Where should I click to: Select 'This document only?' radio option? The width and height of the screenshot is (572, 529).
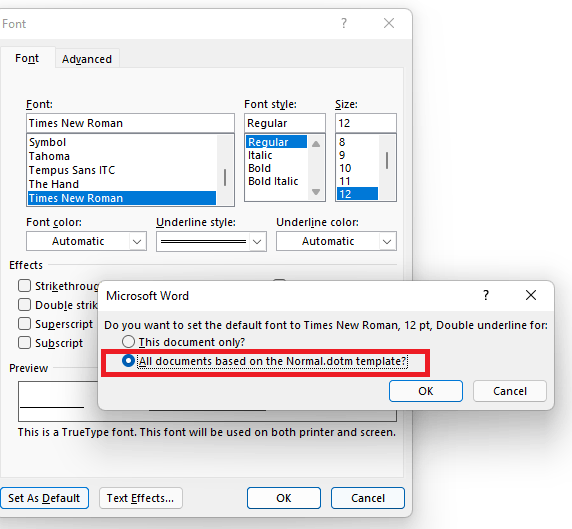point(128,342)
